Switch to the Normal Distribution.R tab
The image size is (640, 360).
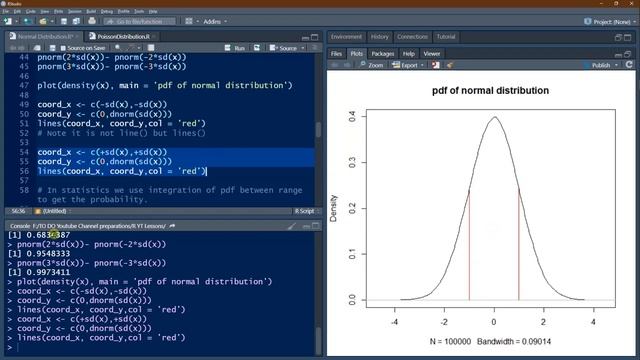44,37
